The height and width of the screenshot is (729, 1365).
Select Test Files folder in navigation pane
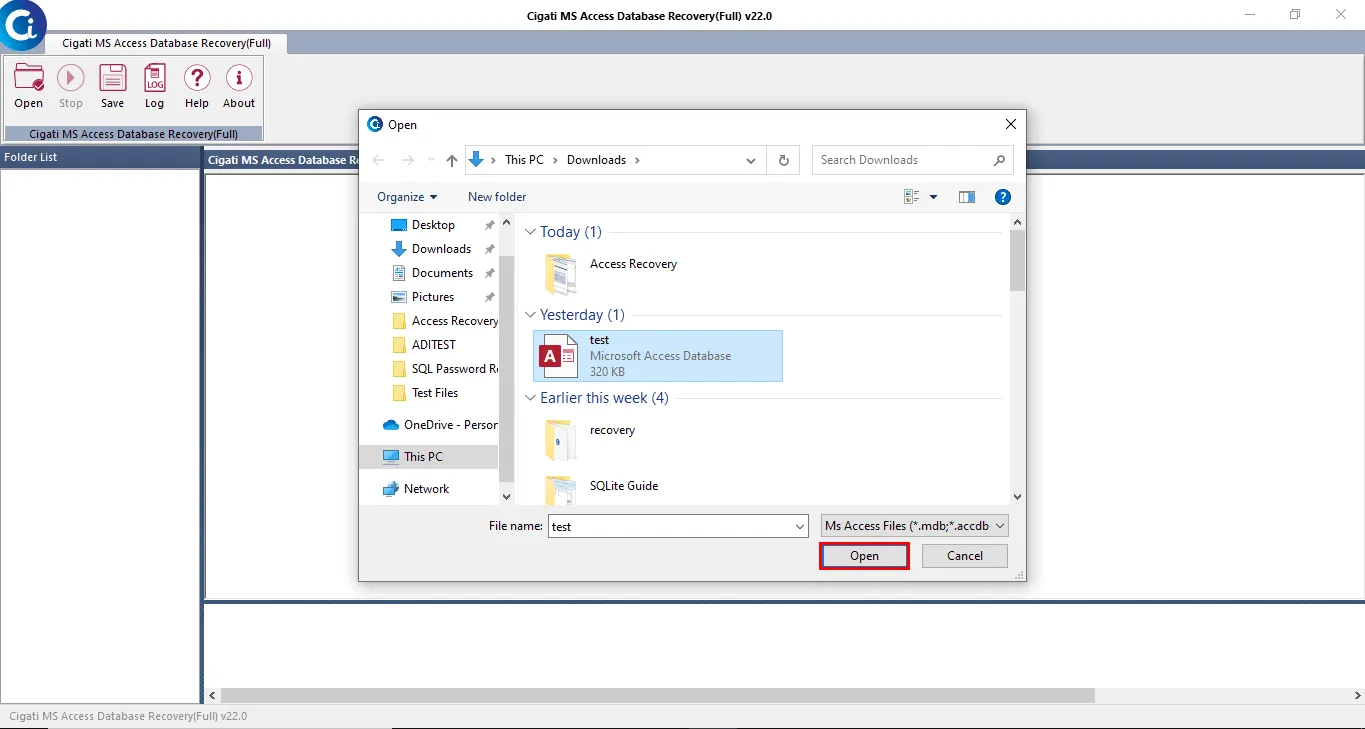point(435,393)
